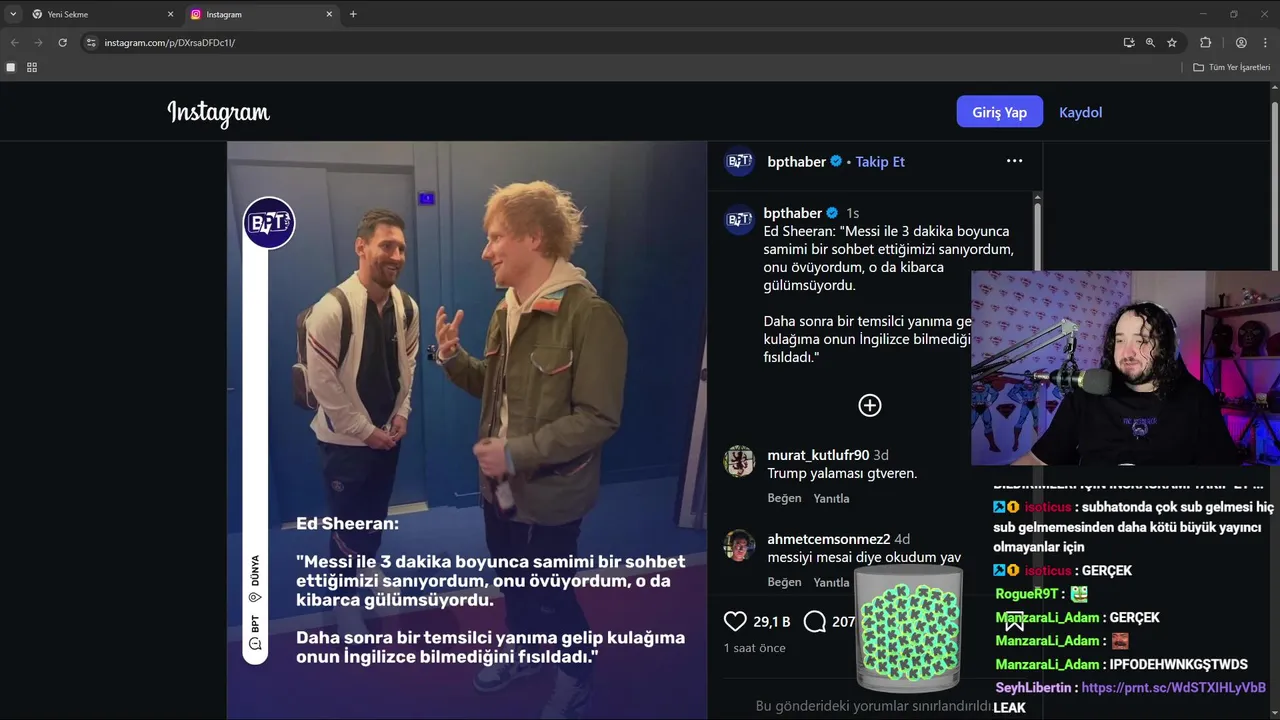Go forward in browser history
Image resolution: width=1280 pixels, height=720 pixels.
(x=38, y=43)
